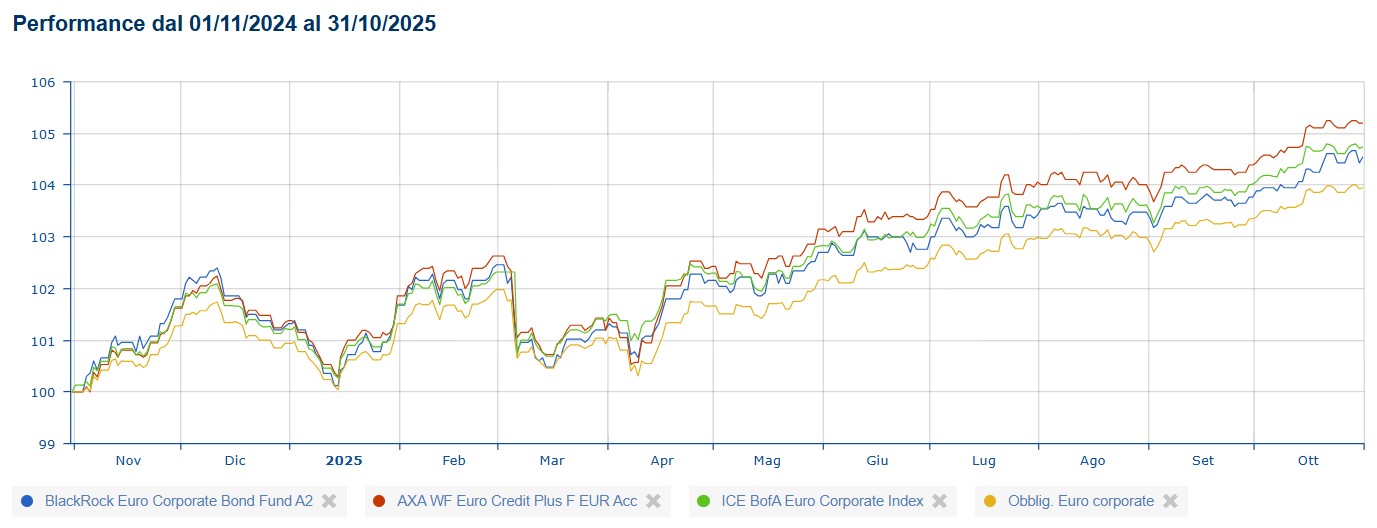Image resolution: width=1377 pixels, height=528 pixels.
Task: Select ICE BofA Euro Corporate Index label
Action: click(820, 501)
